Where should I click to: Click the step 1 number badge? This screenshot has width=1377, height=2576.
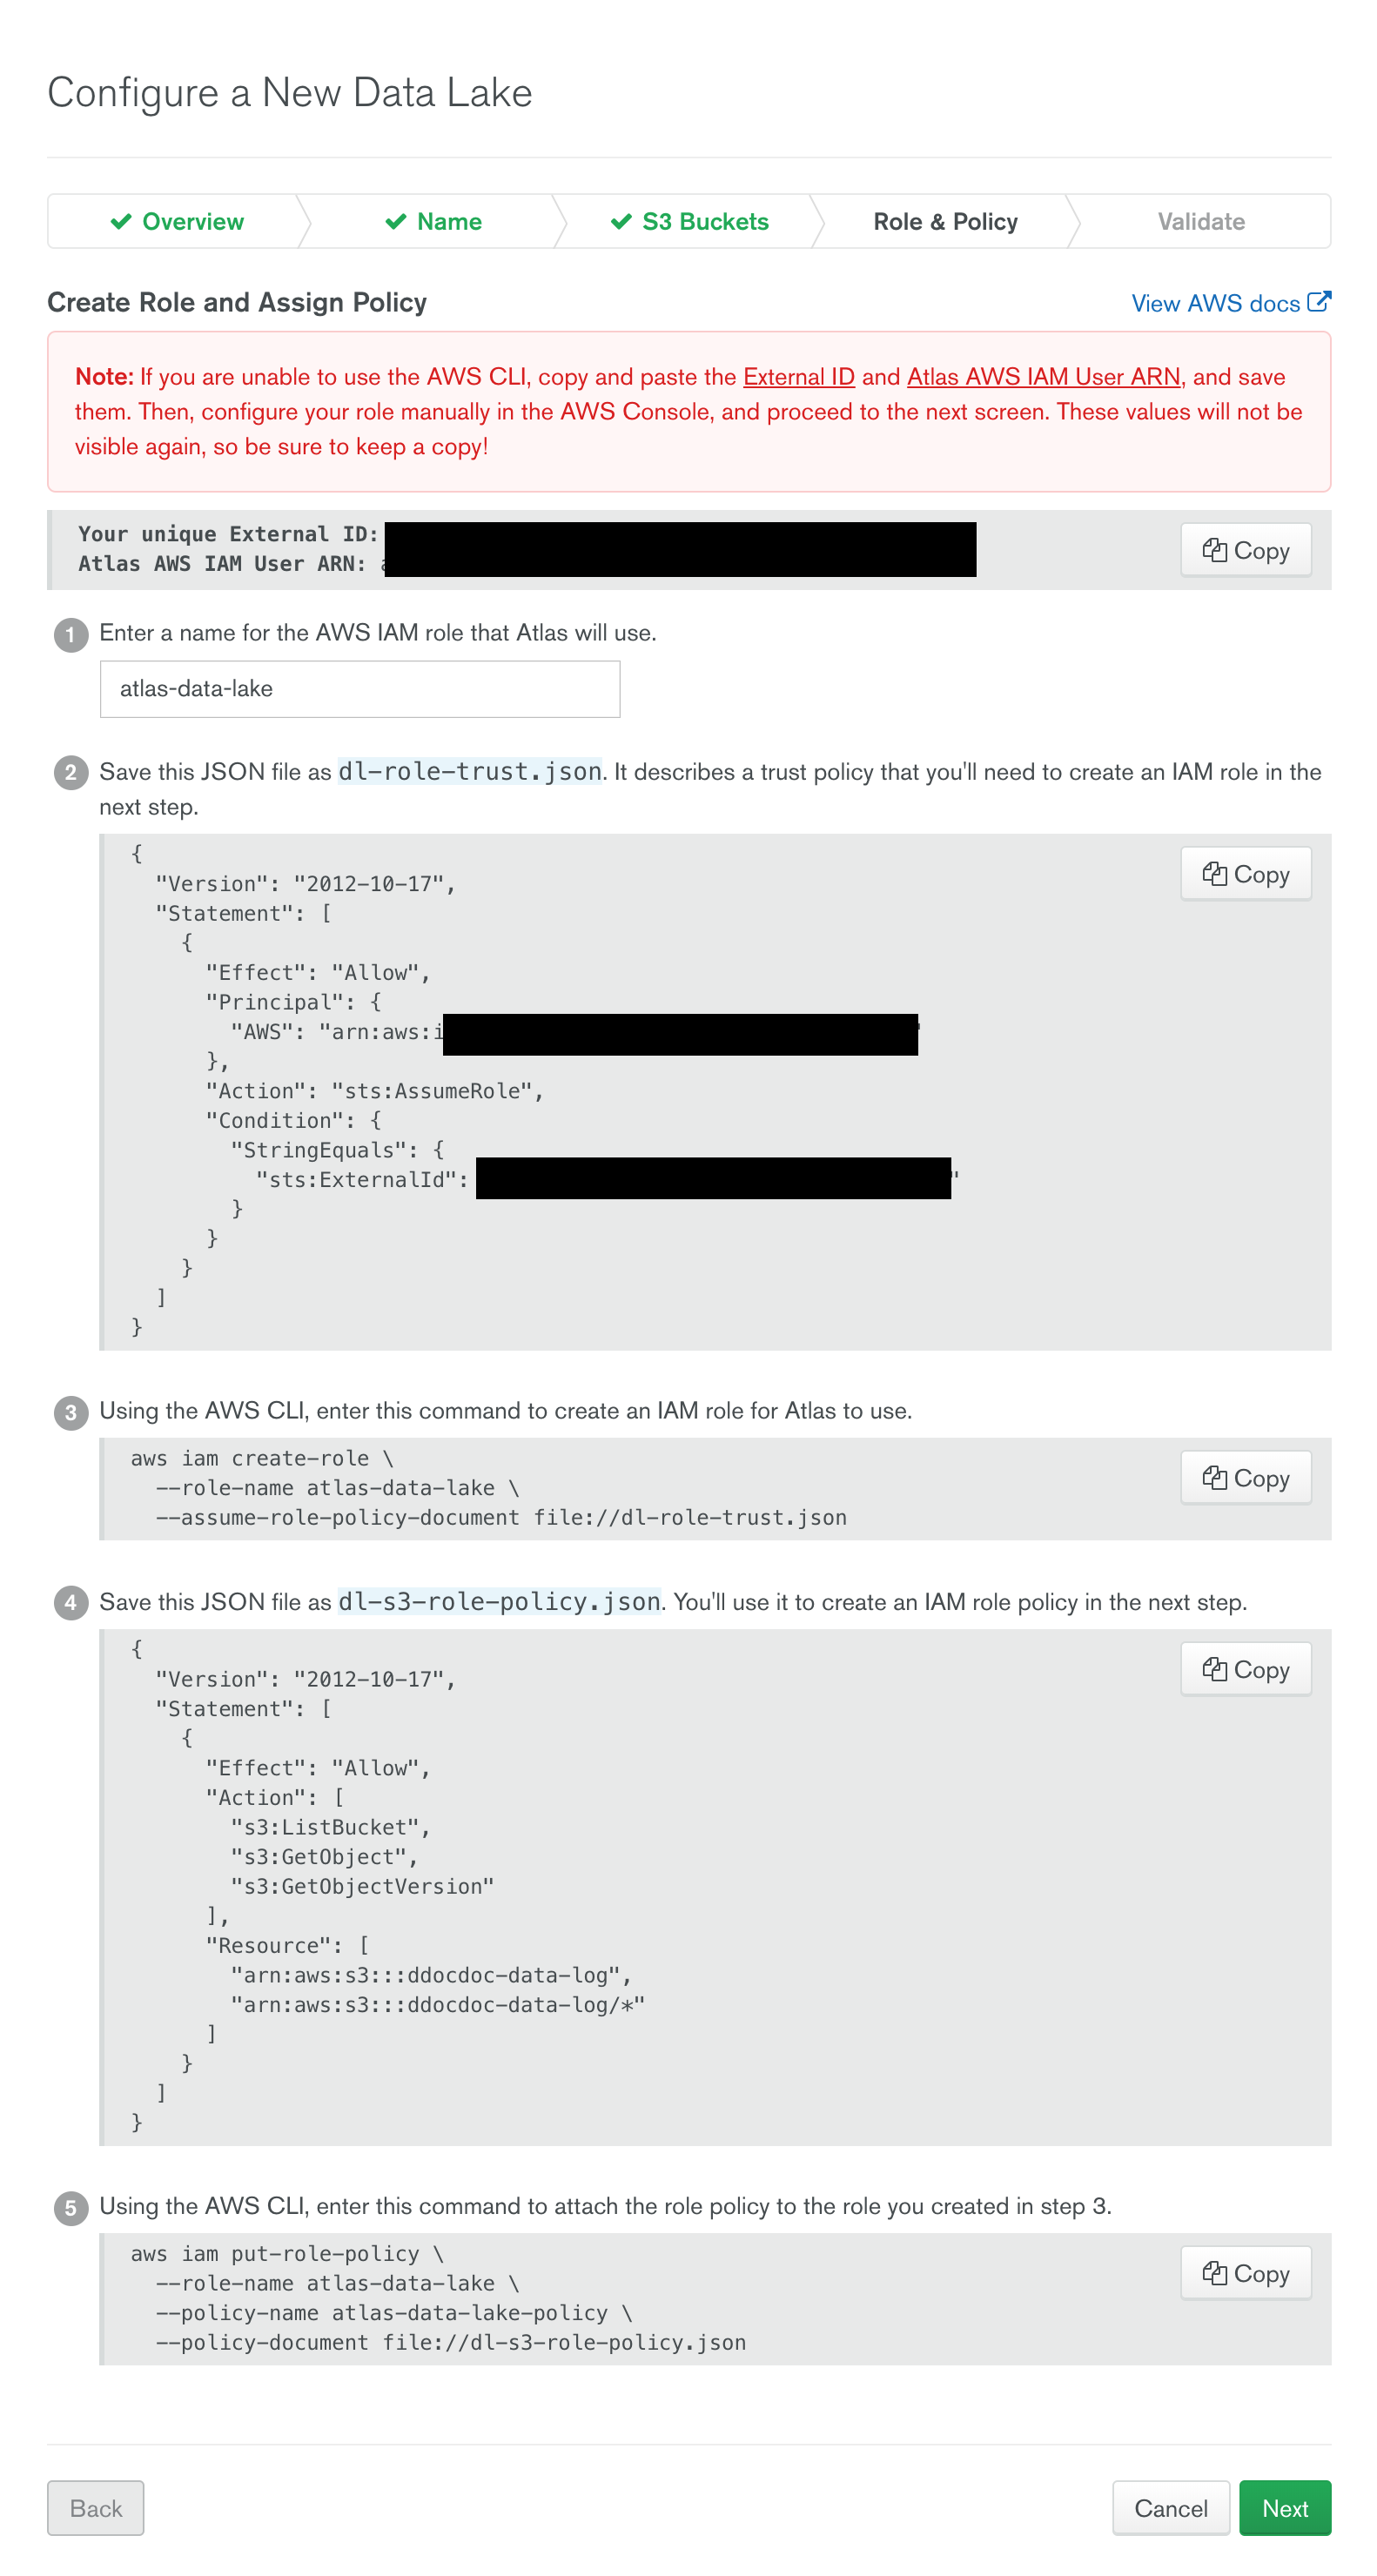(x=71, y=634)
